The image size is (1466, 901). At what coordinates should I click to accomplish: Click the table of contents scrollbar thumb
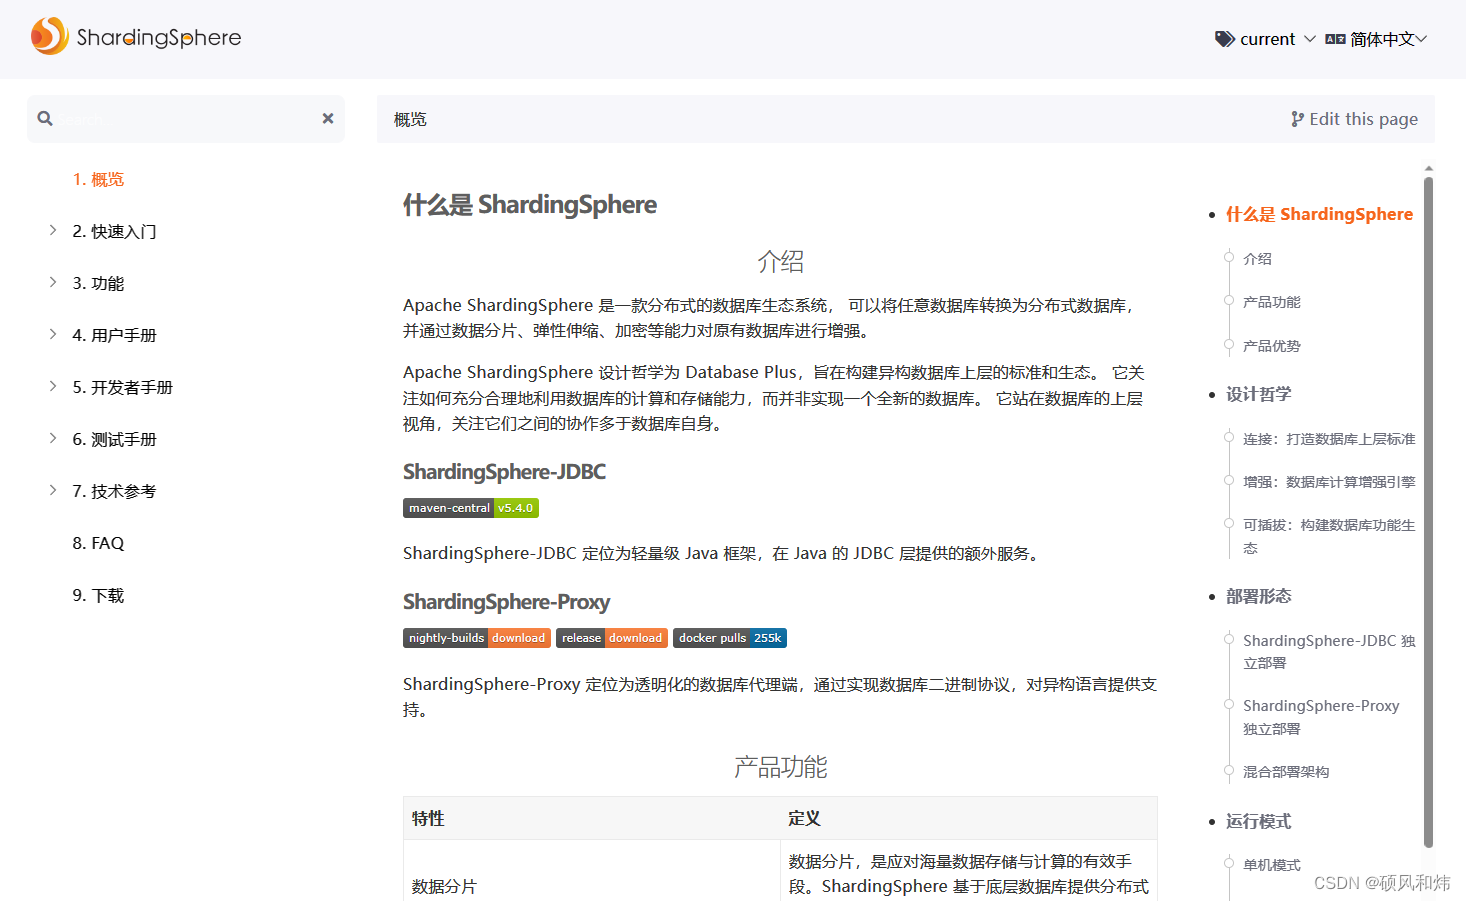tap(1429, 511)
